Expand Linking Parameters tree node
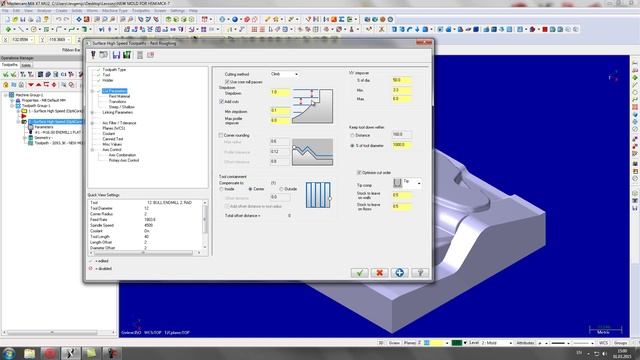 93,112
